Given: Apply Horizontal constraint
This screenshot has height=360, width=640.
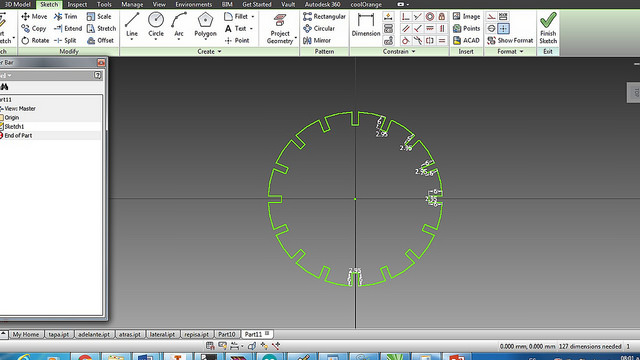Looking at the screenshot, I should tap(430, 29).
